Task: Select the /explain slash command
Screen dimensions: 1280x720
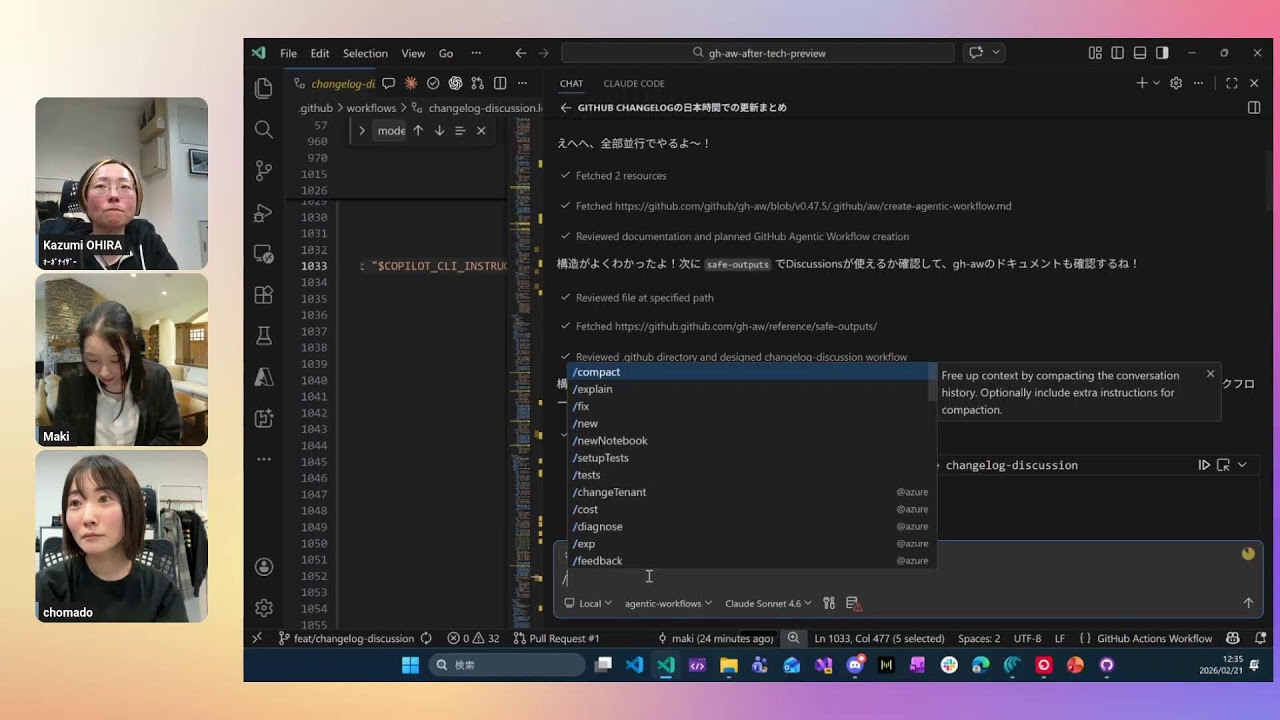Action: (751, 389)
